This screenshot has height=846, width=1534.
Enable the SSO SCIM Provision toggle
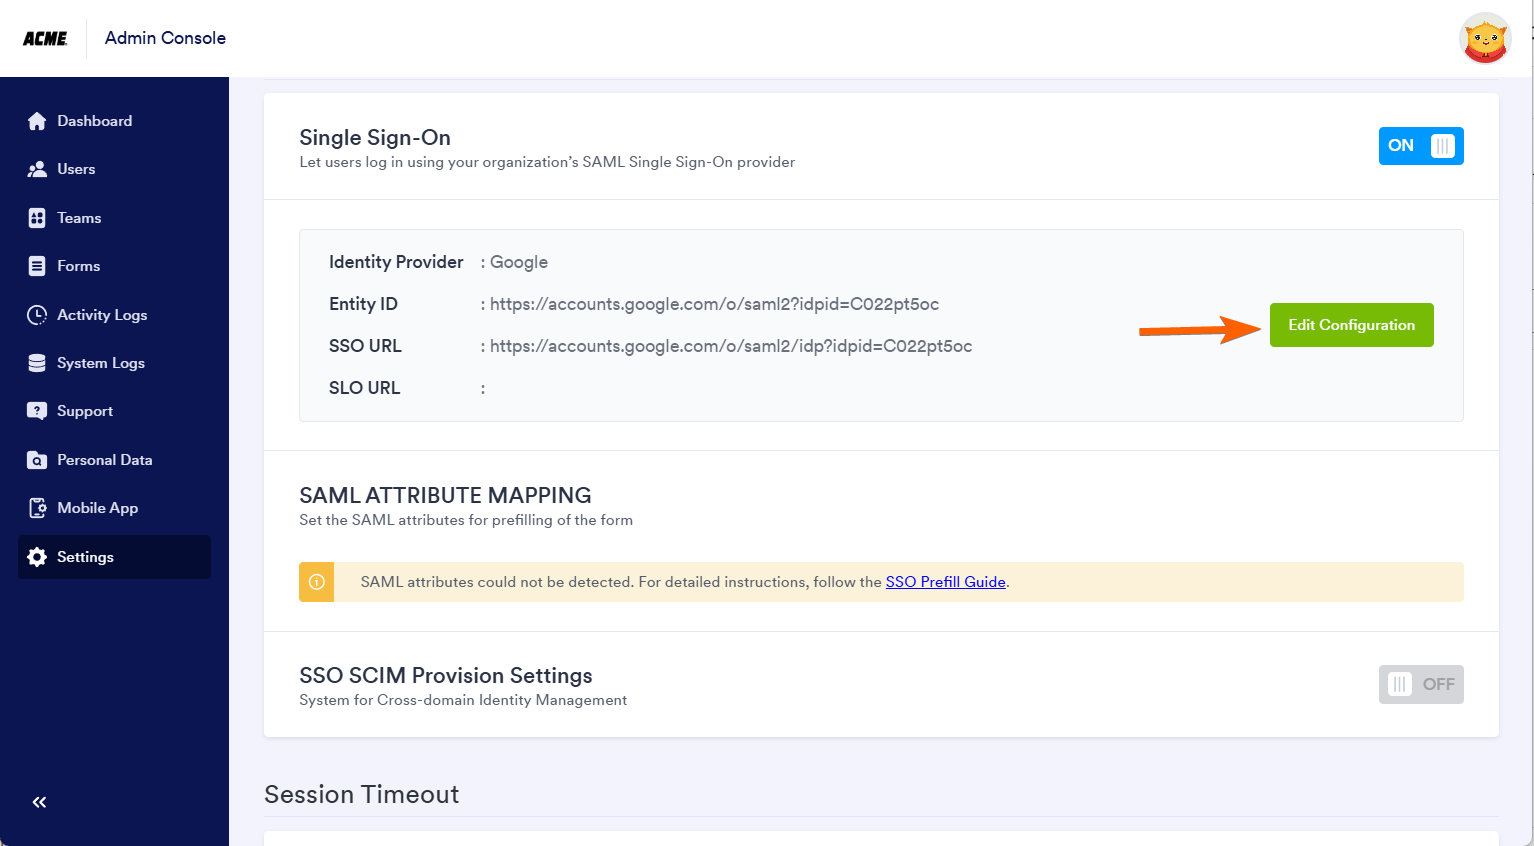(x=1421, y=685)
